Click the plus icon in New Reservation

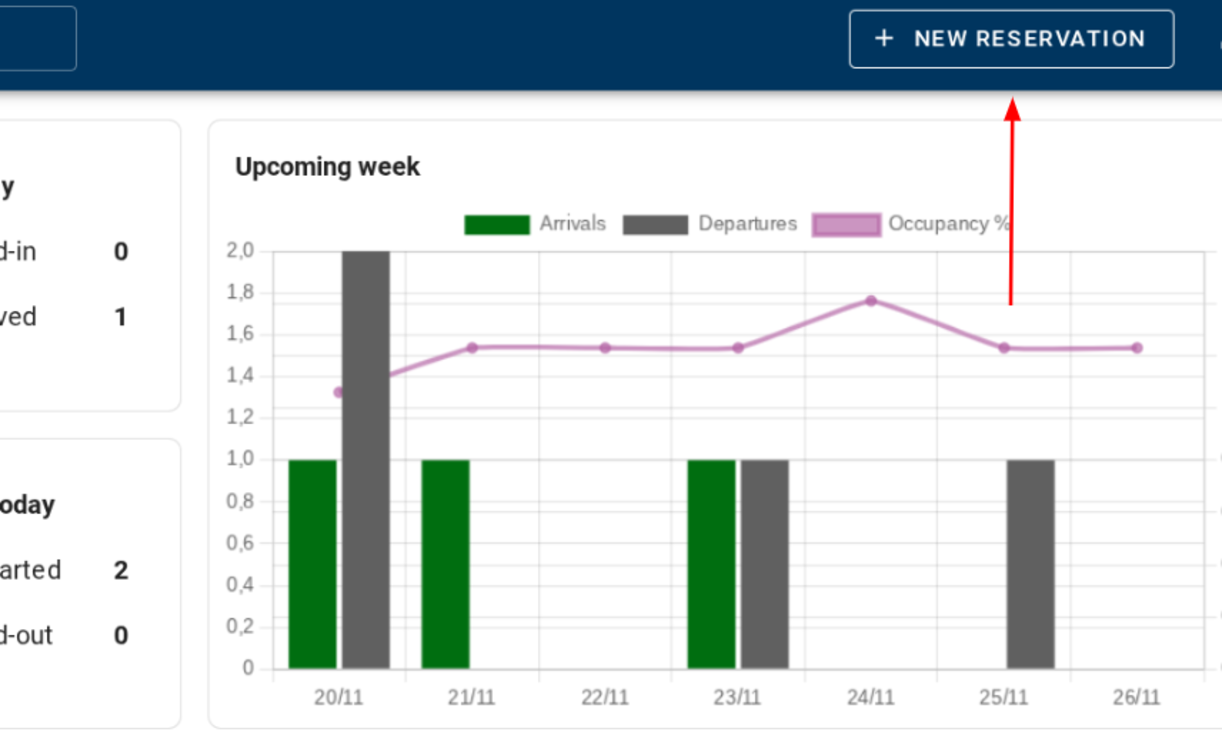[883, 39]
